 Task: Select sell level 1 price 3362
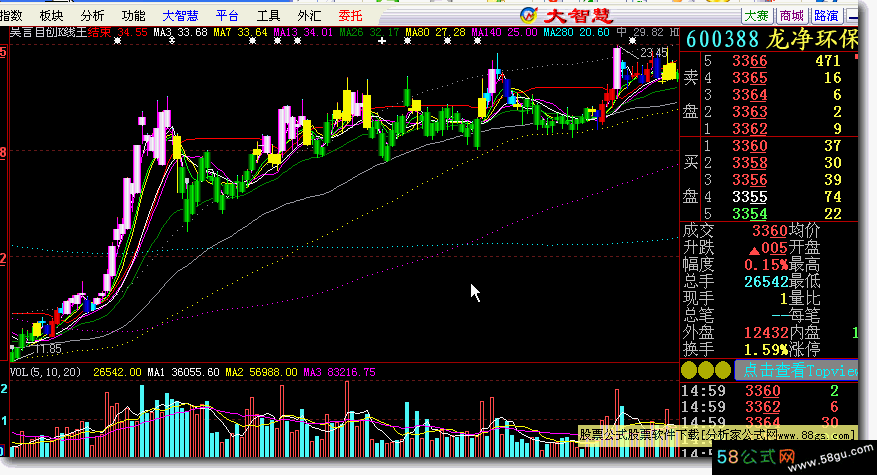click(749, 128)
